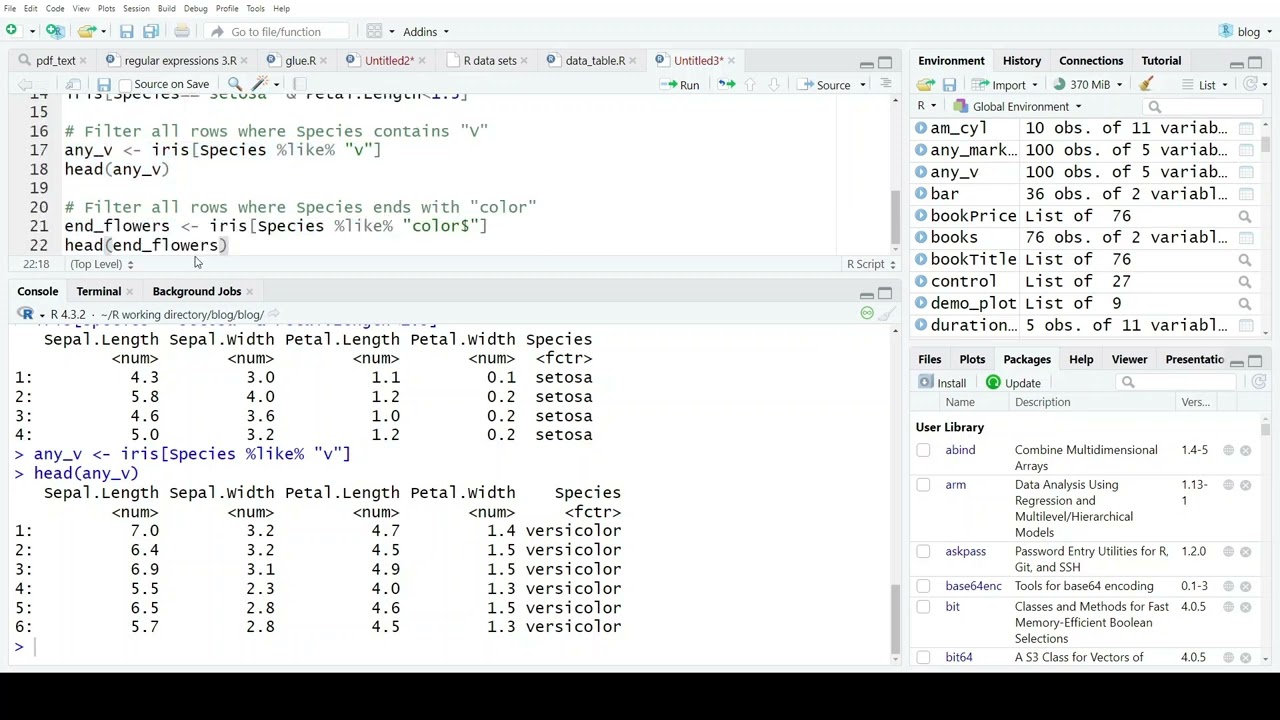
Task: Click the Install packages button
Action: [942, 382]
